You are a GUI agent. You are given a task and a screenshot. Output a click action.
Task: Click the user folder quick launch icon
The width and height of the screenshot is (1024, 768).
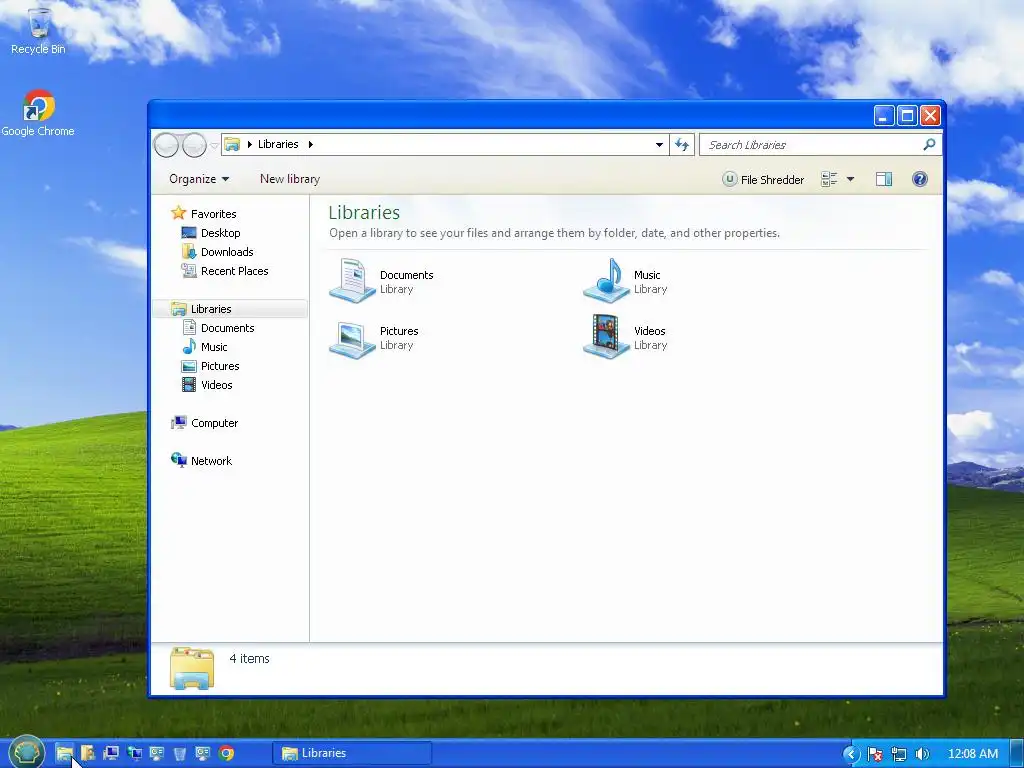(88, 753)
